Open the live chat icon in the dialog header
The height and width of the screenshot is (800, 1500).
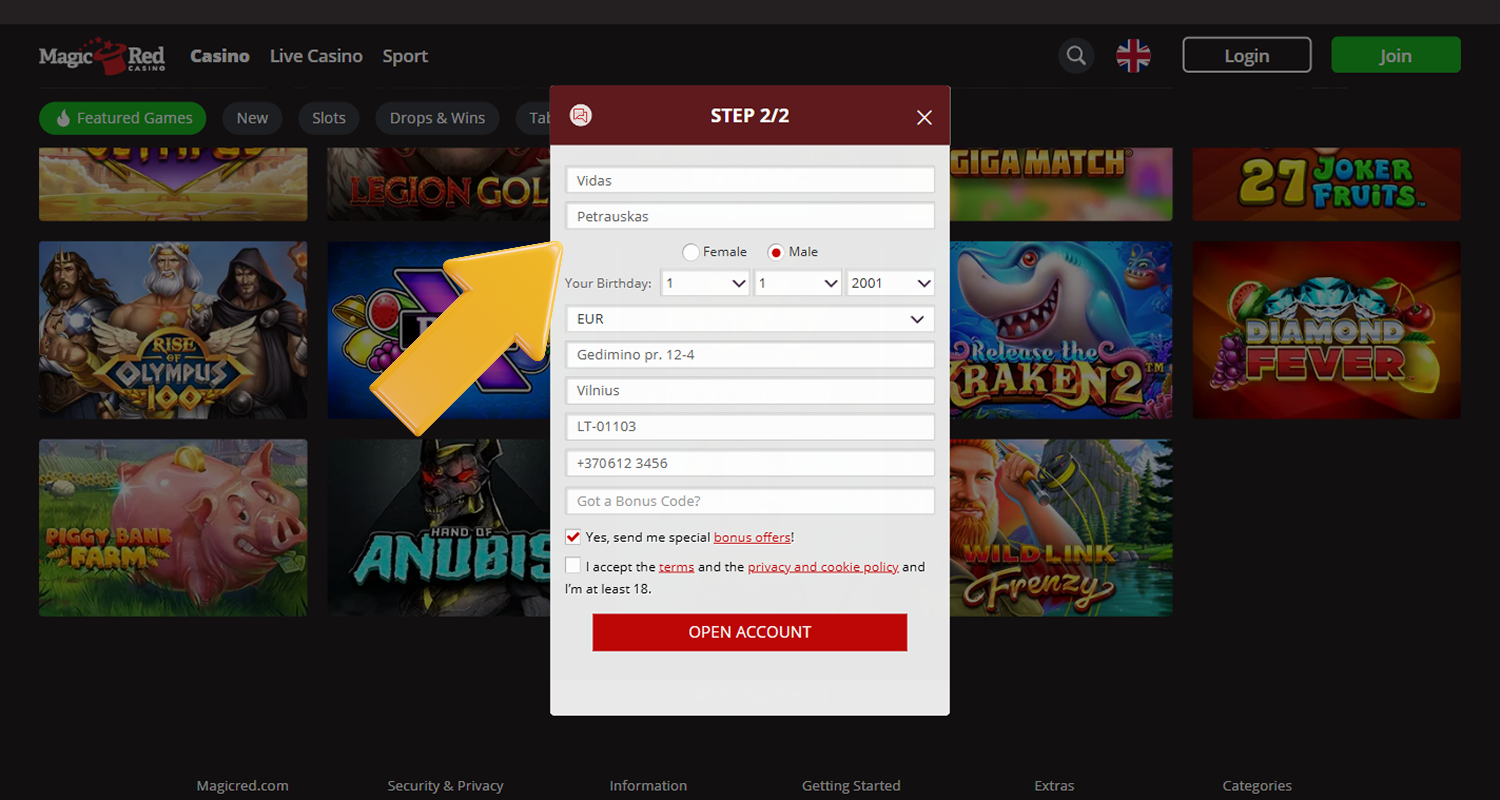[x=581, y=115]
